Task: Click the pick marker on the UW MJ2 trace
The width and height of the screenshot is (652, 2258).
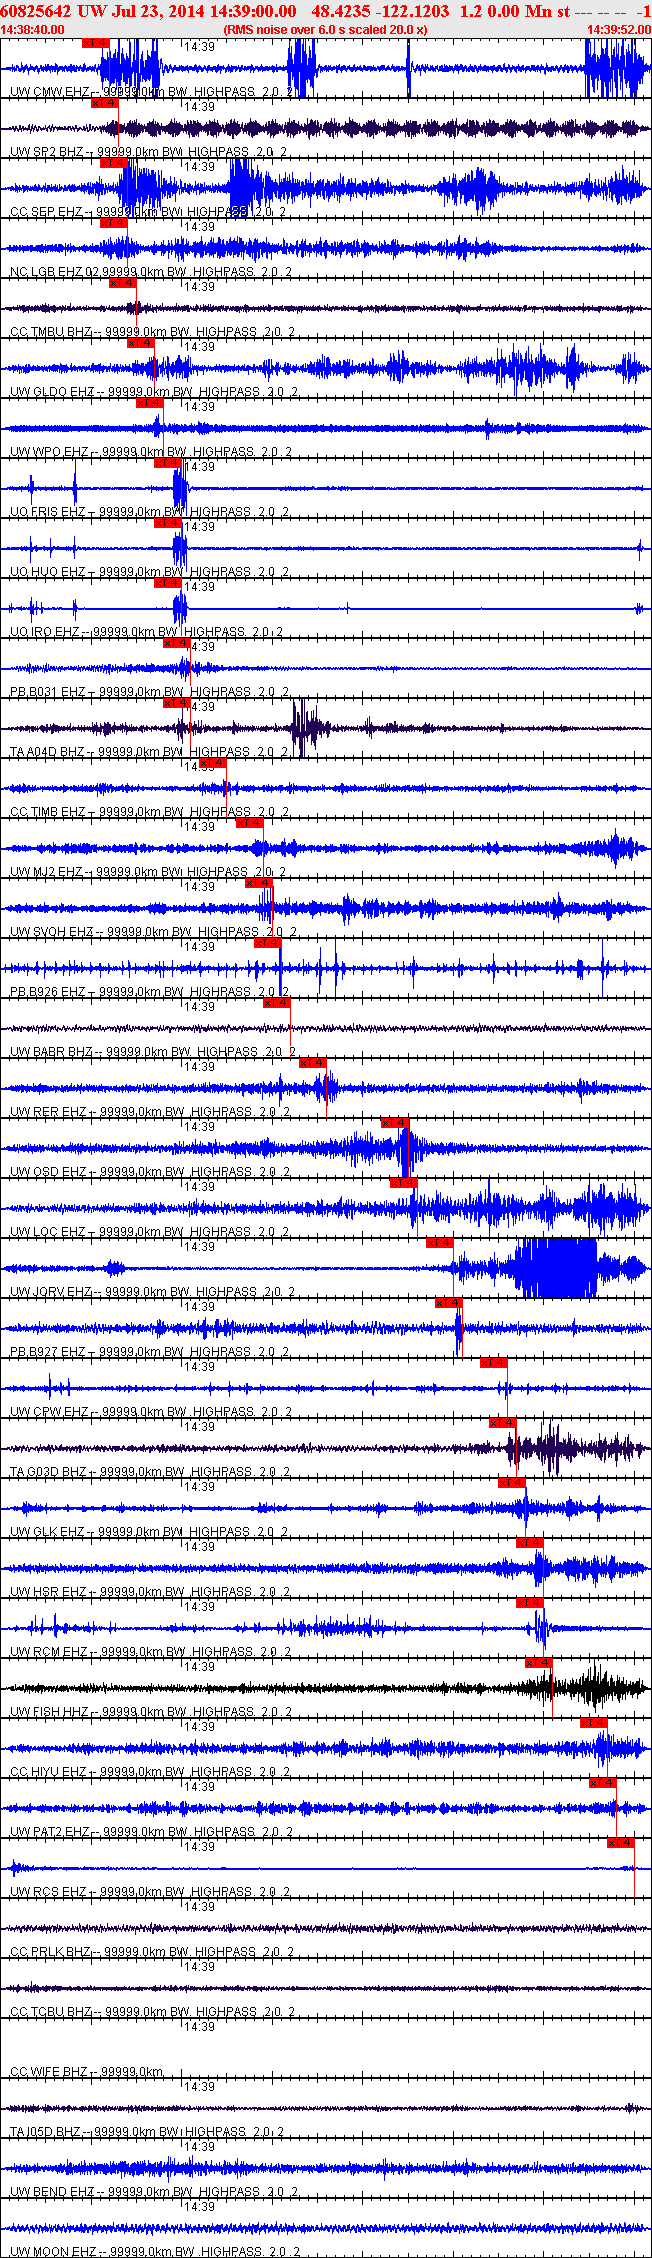Action: pos(249,823)
